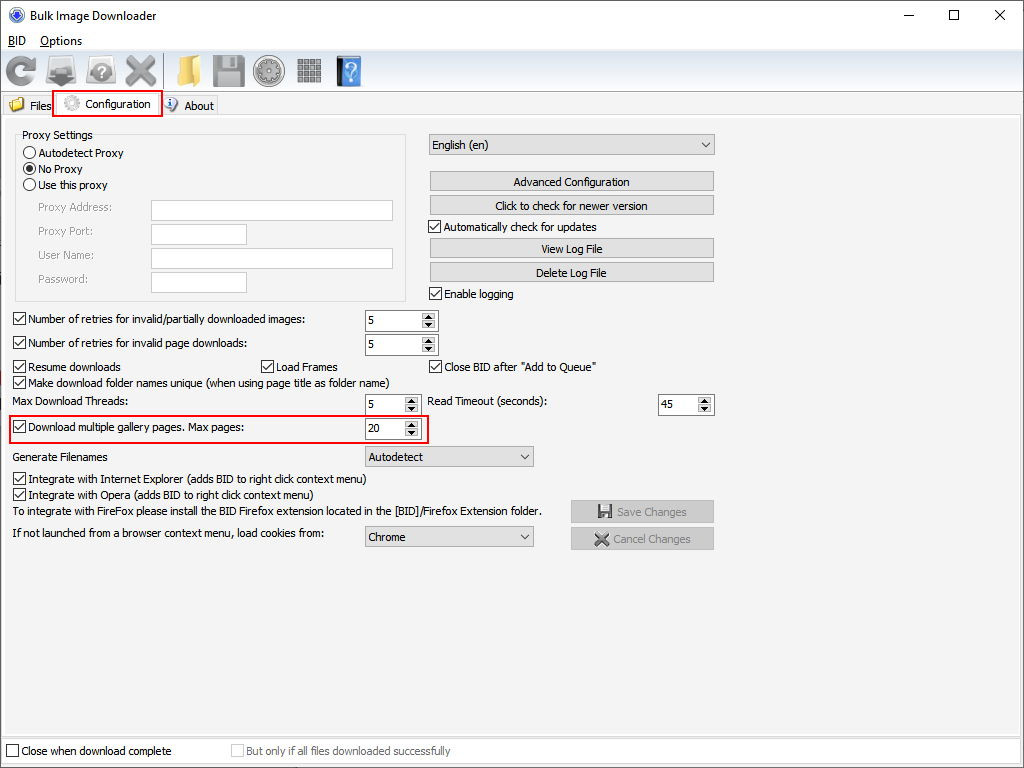Click the refresh arrow toolbar icon
The width and height of the screenshot is (1024, 768).
(x=22, y=71)
